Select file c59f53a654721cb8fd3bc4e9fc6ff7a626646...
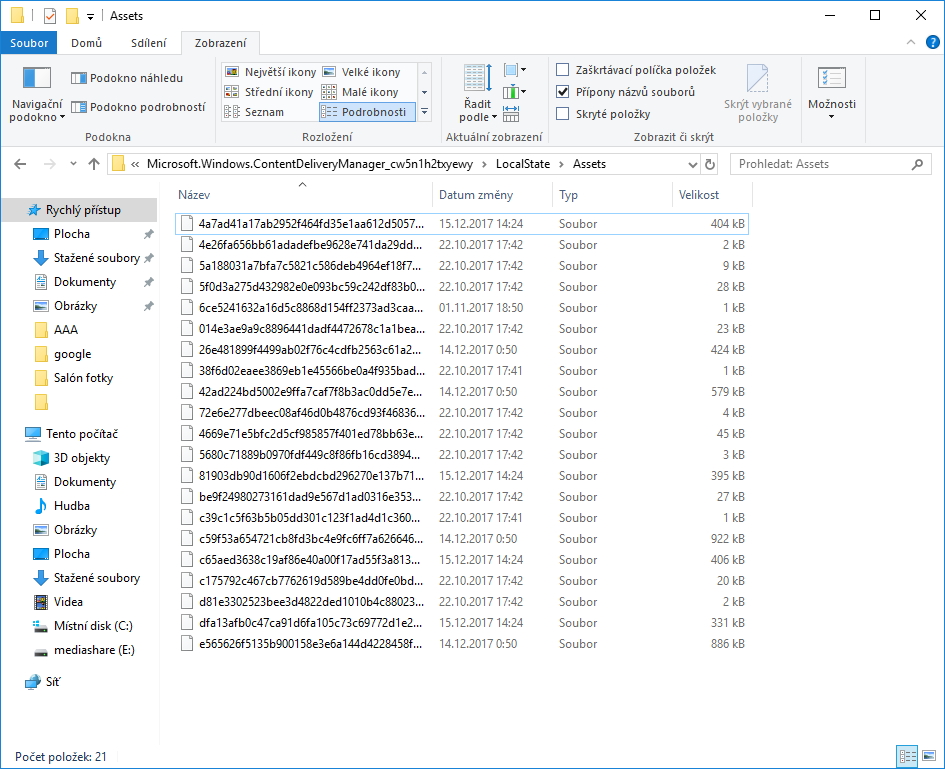945x769 pixels. point(462,539)
